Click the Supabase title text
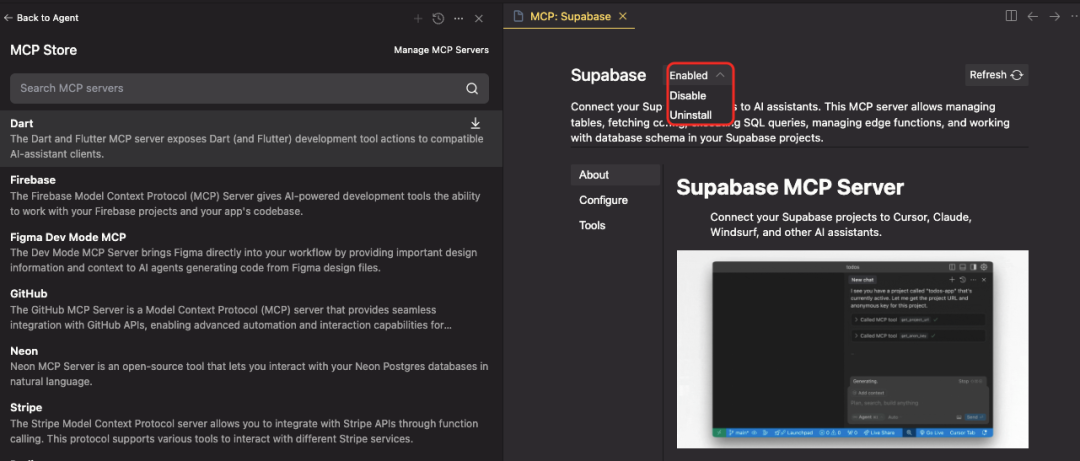 tap(608, 75)
